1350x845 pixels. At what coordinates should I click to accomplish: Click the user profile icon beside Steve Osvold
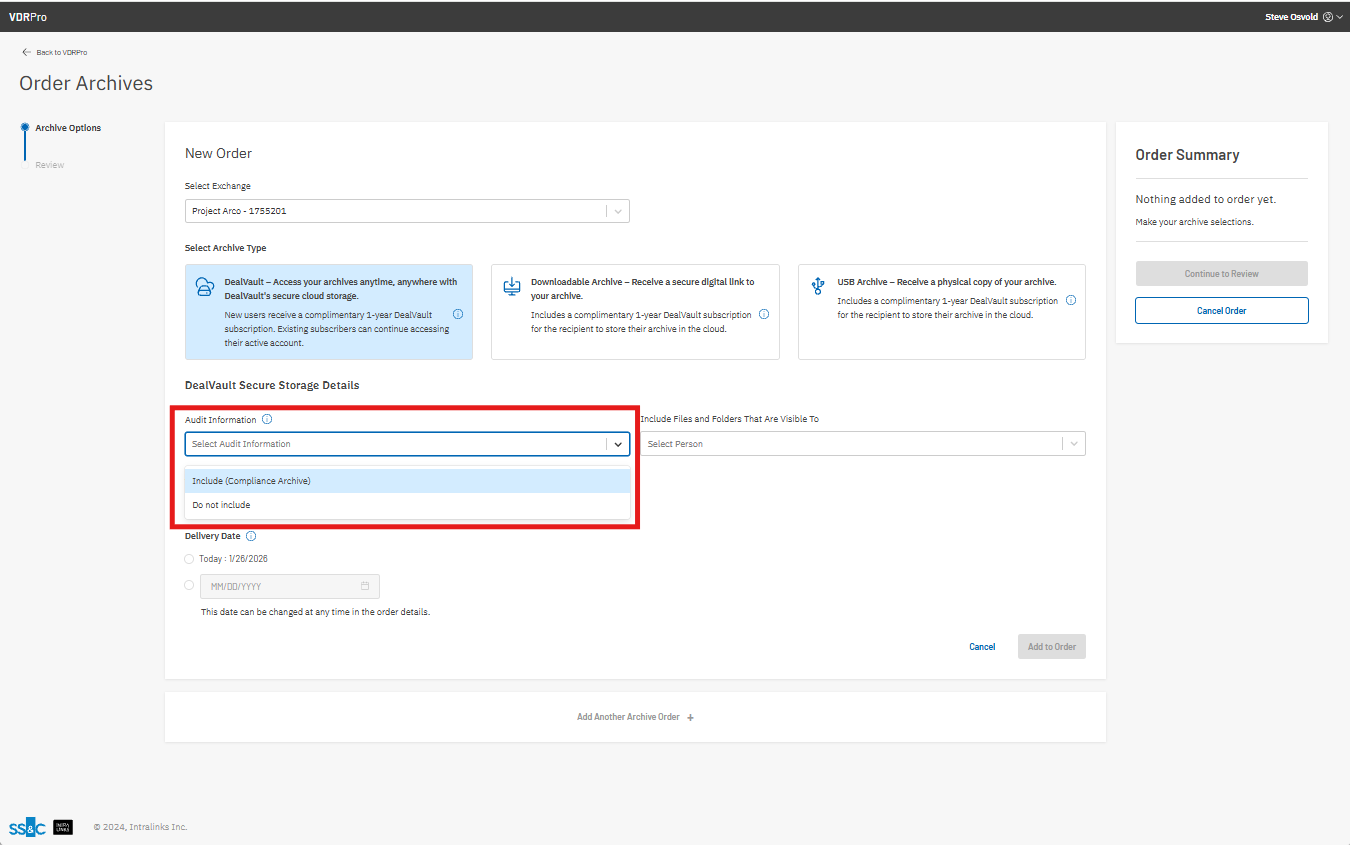[1327, 17]
